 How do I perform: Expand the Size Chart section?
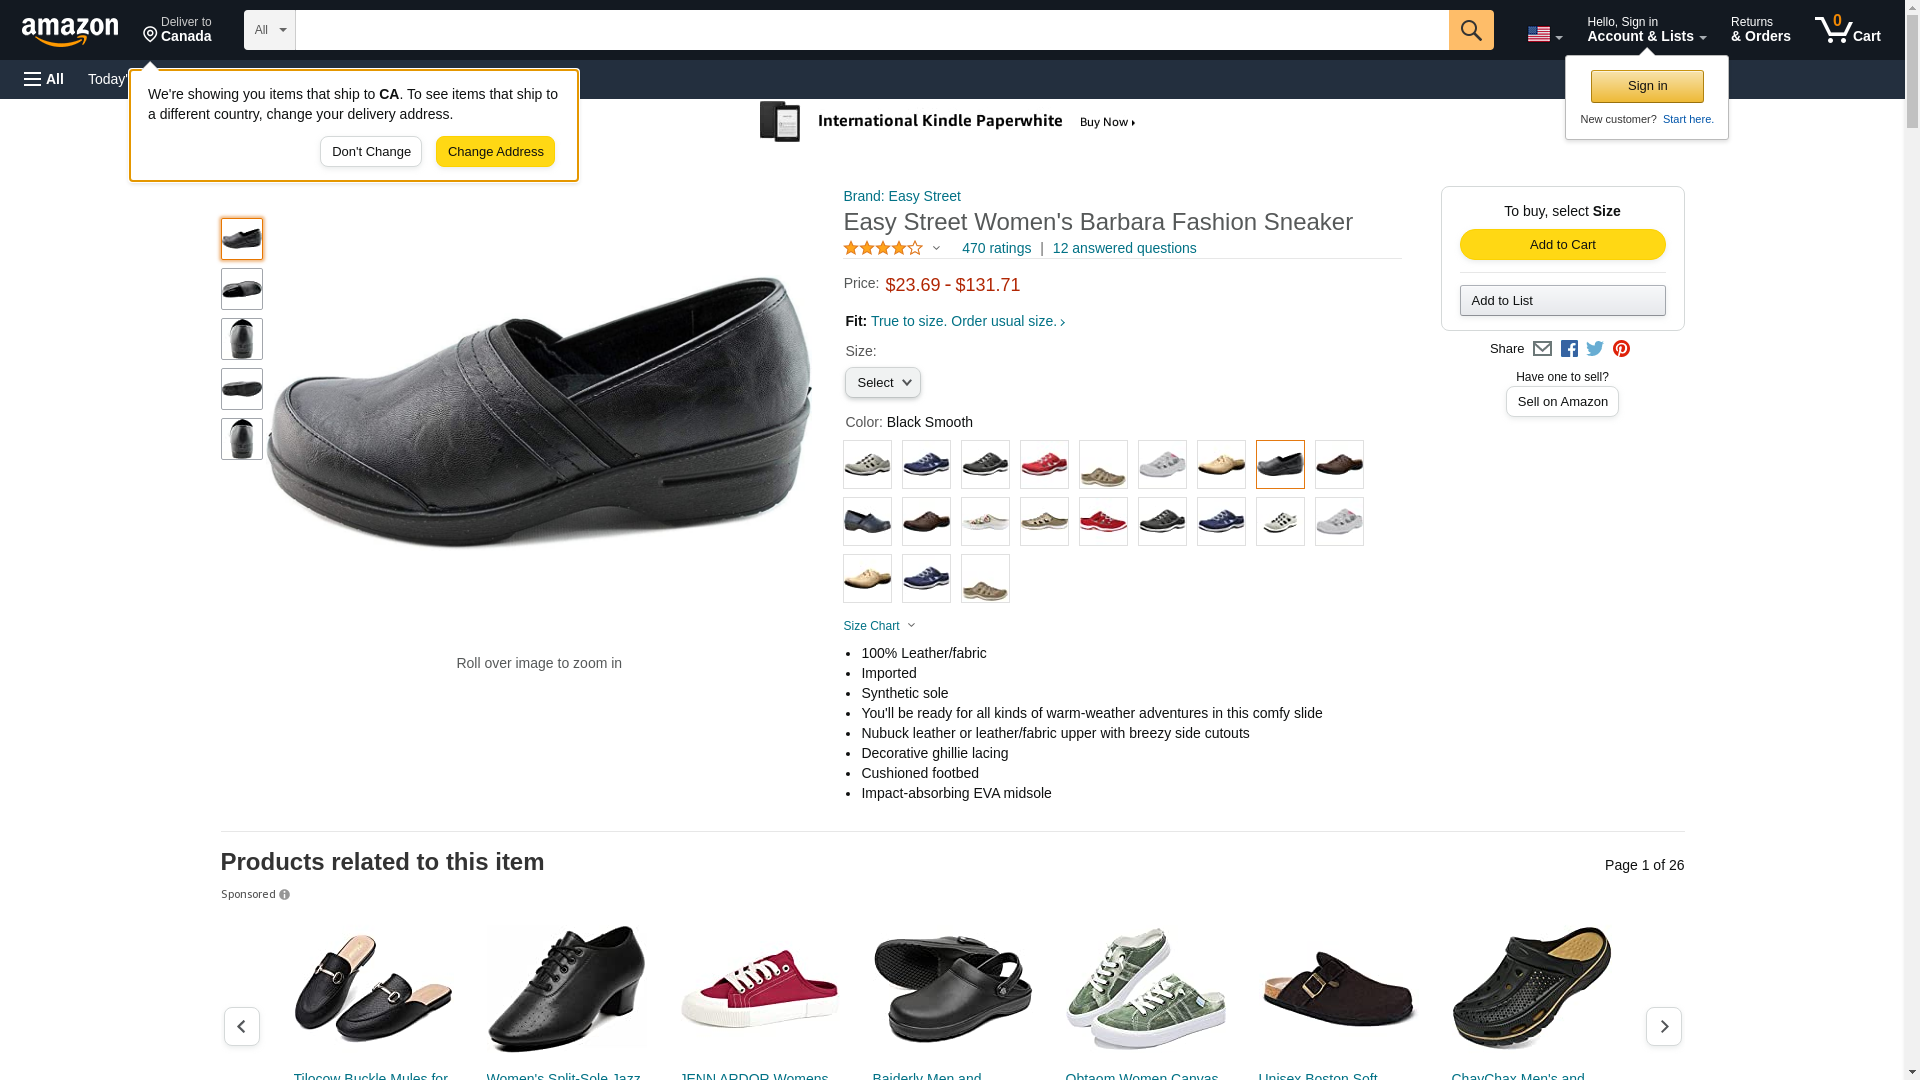click(x=879, y=626)
